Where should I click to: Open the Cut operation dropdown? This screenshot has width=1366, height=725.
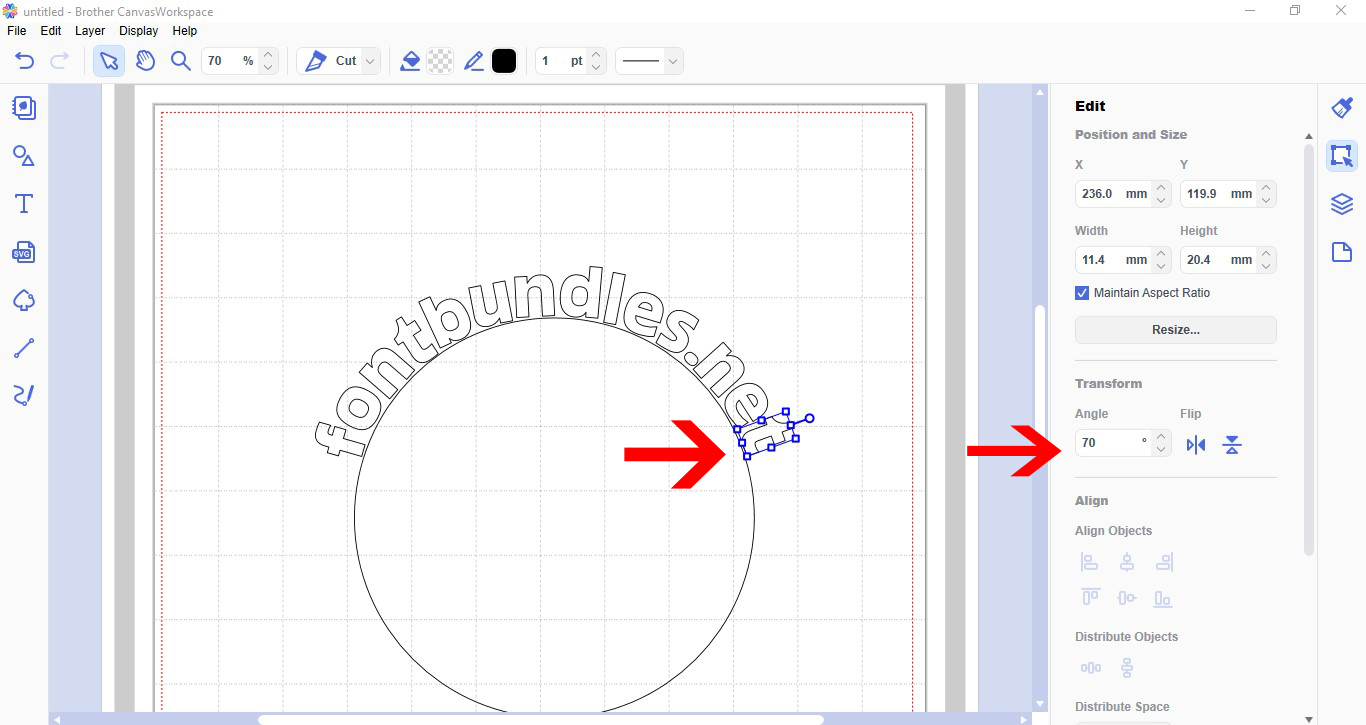371,61
